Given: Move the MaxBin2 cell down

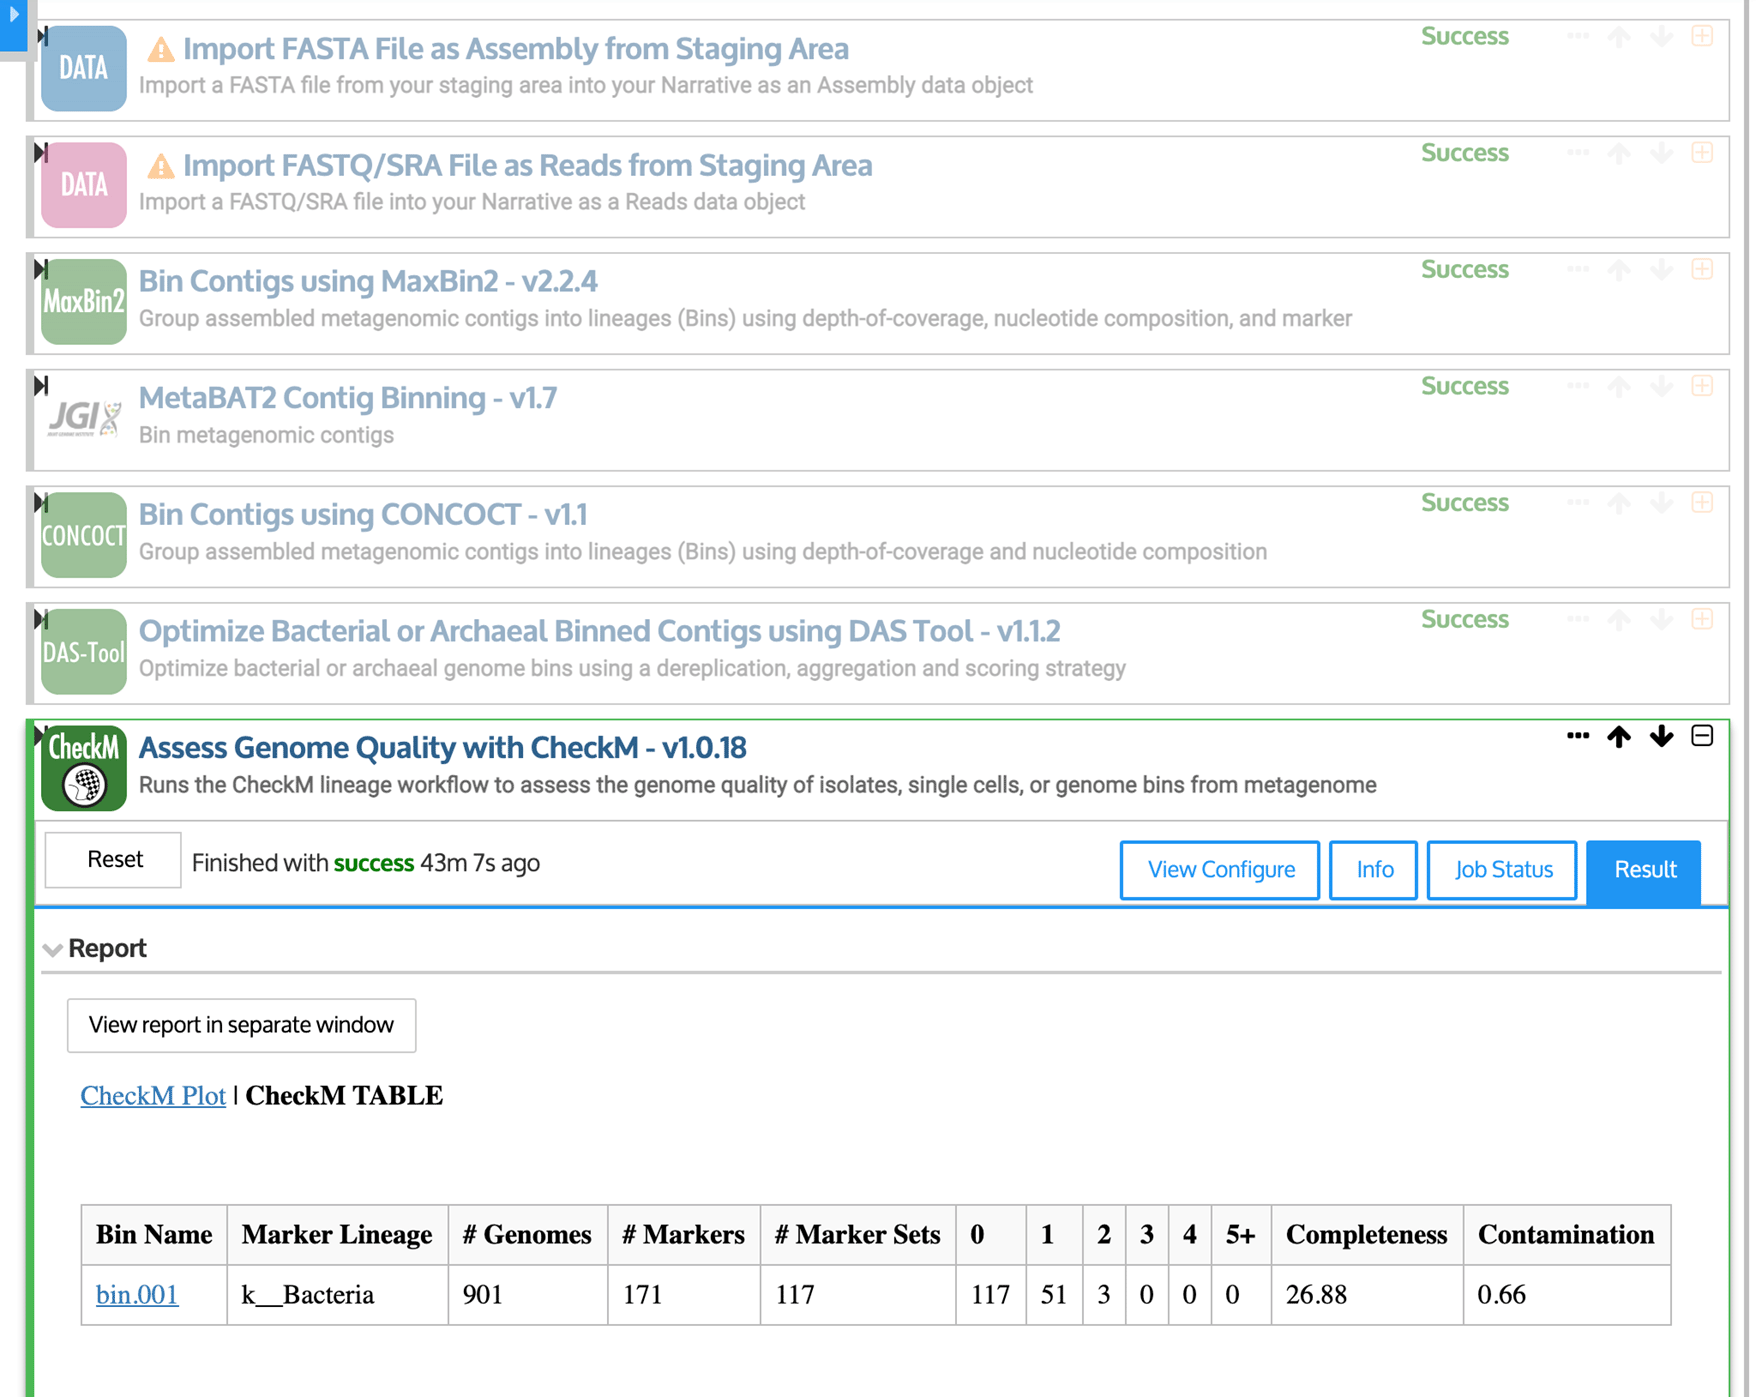Looking at the screenshot, I should (x=1662, y=270).
